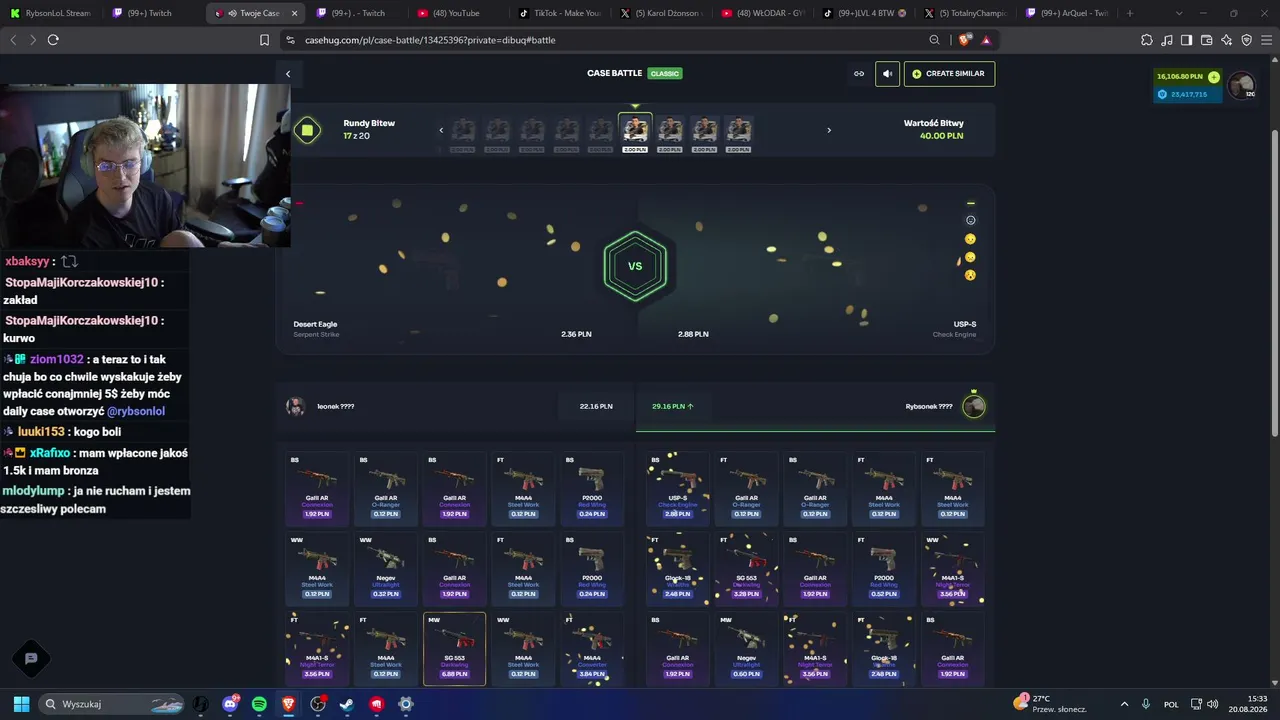Click the Rybsonek player avatar
Viewport: 1280px width, 720px height.
tap(974, 406)
